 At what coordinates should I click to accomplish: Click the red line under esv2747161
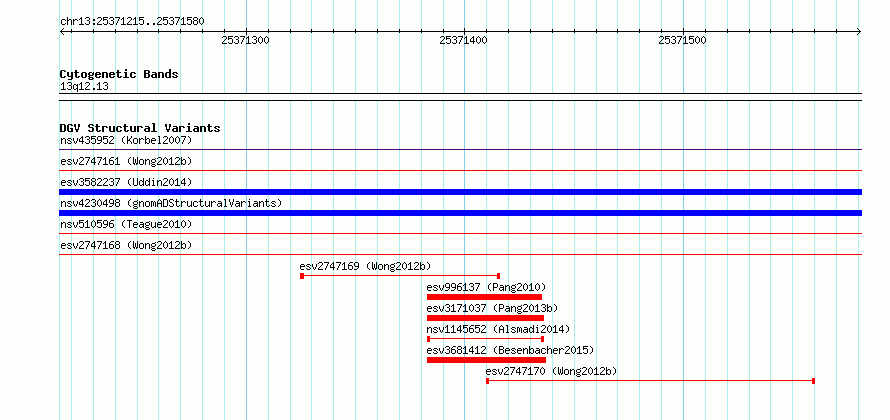point(460,170)
